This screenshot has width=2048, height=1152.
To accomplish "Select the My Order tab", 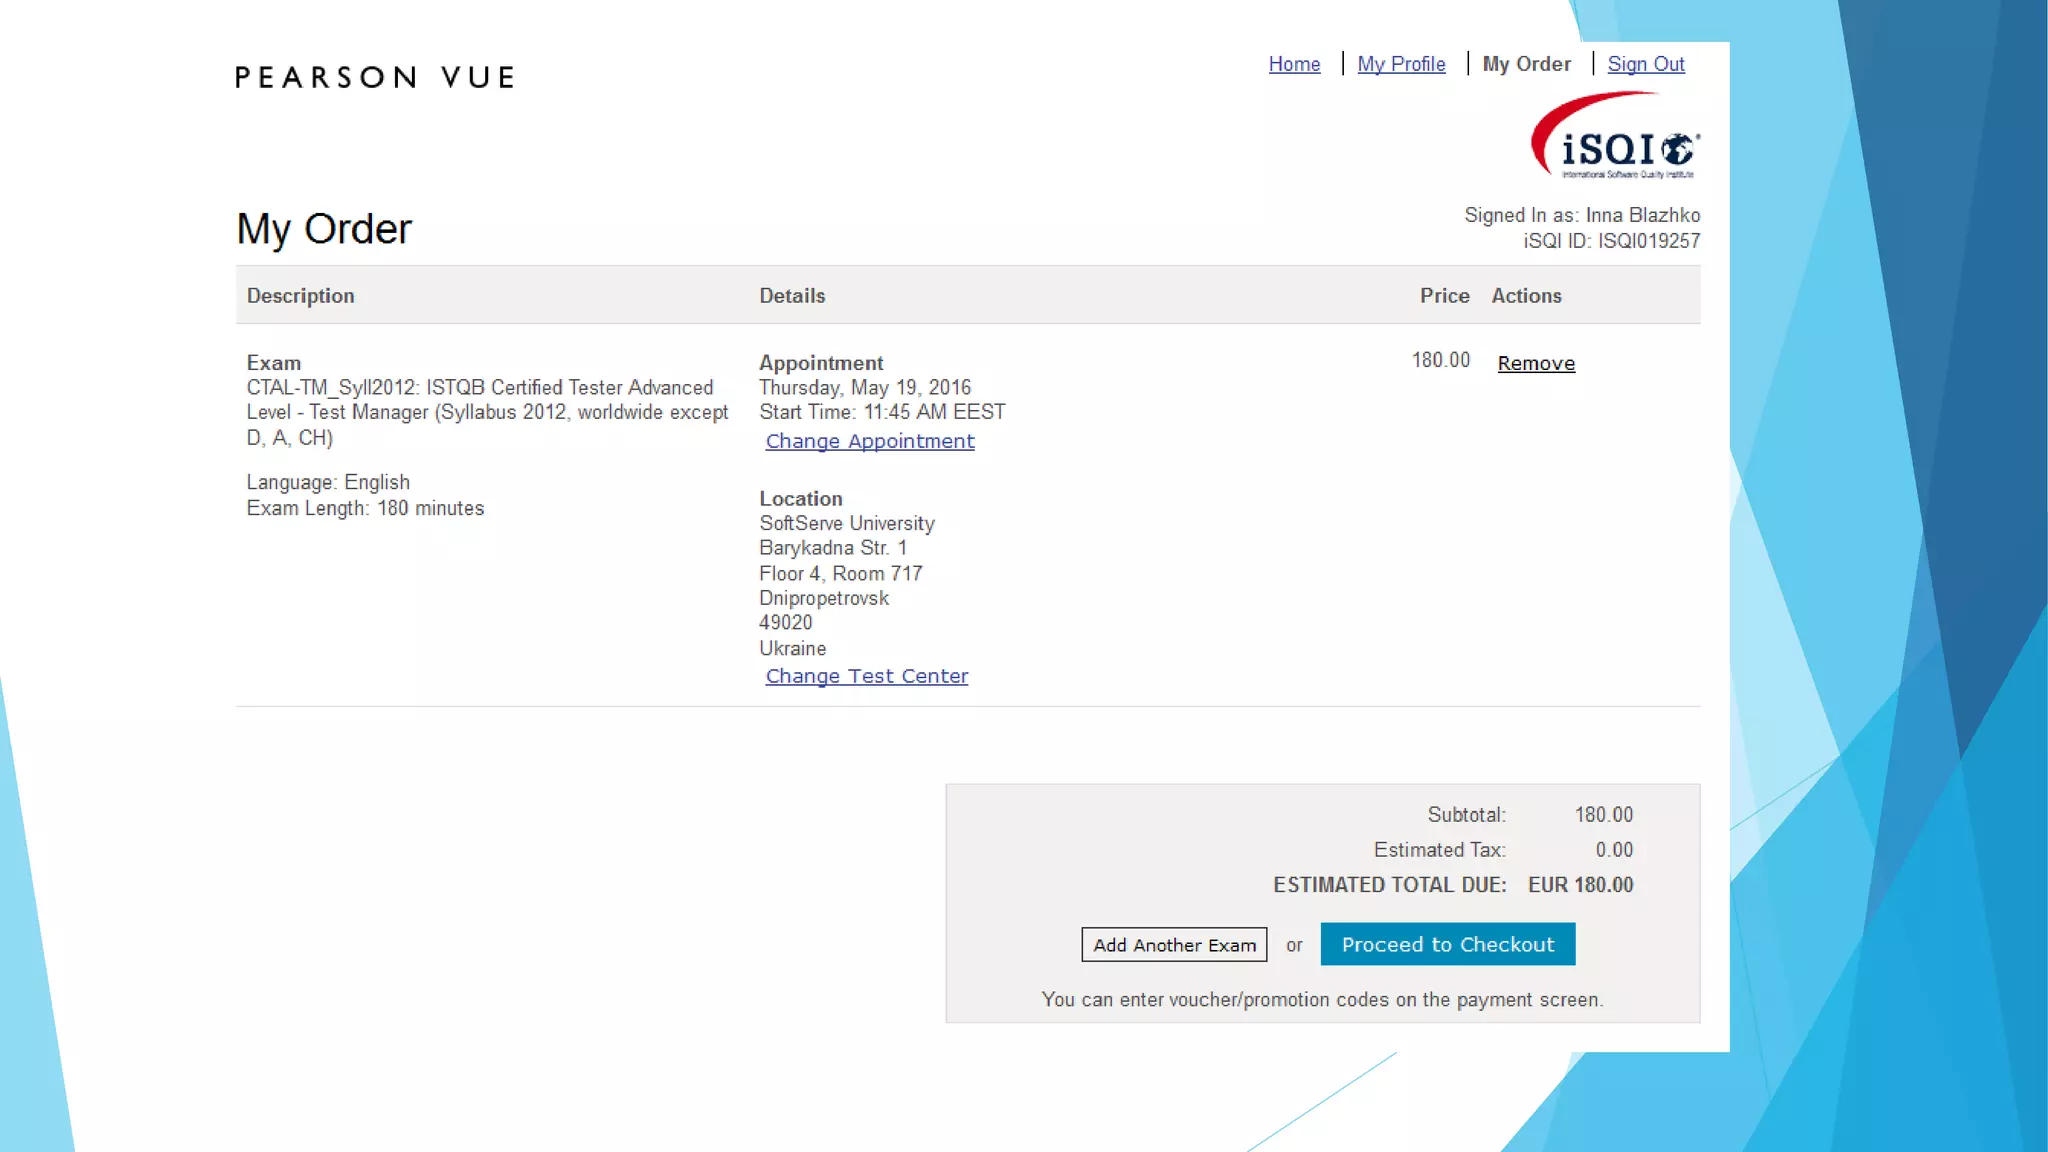I will (x=1526, y=64).
